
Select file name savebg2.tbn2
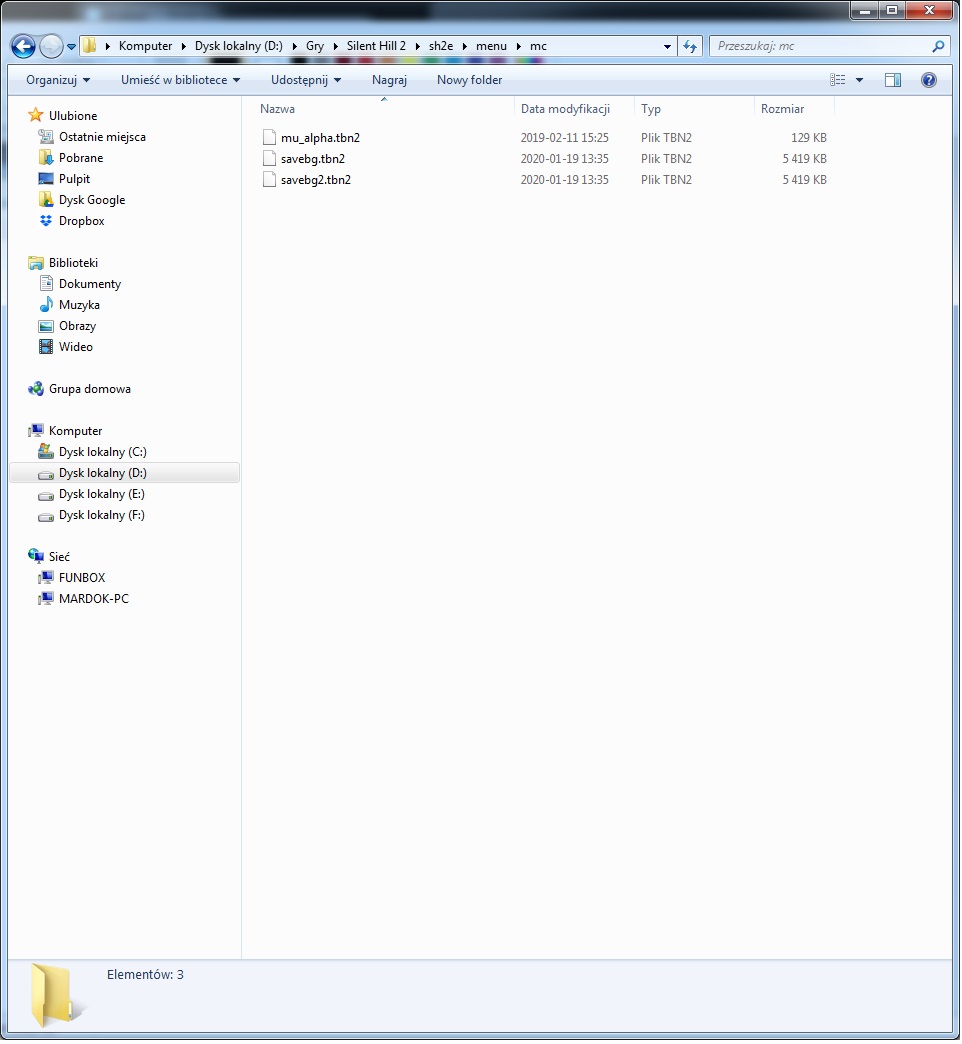[x=316, y=180]
